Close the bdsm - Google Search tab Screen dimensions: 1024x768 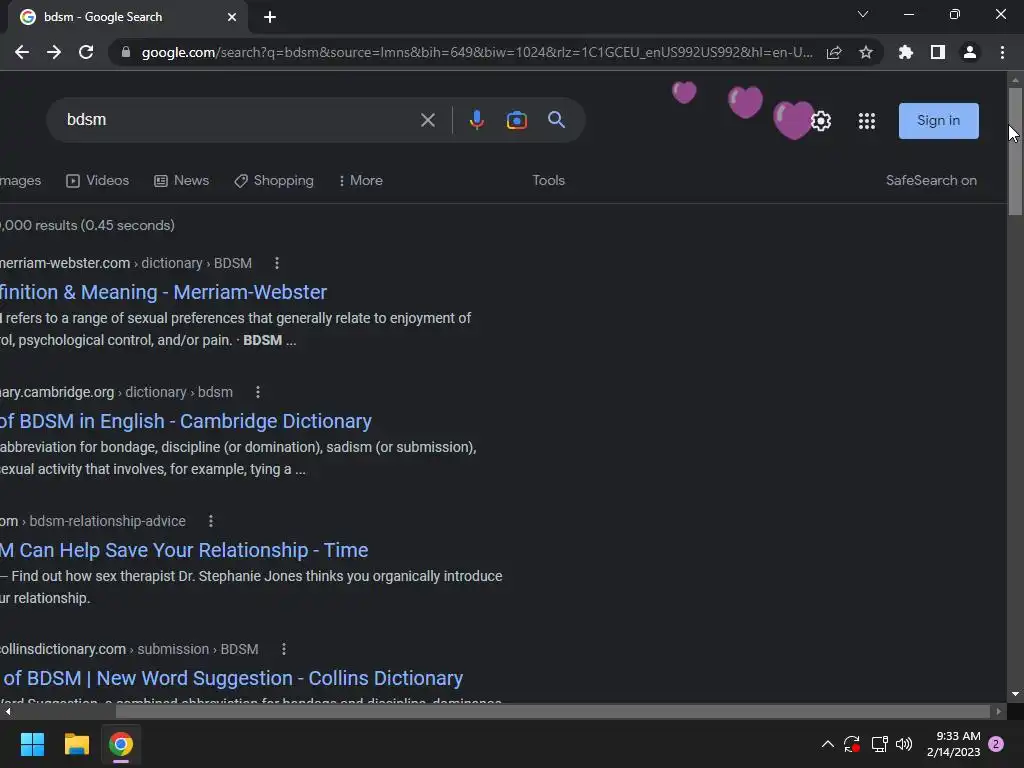click(x=232, y=17)
